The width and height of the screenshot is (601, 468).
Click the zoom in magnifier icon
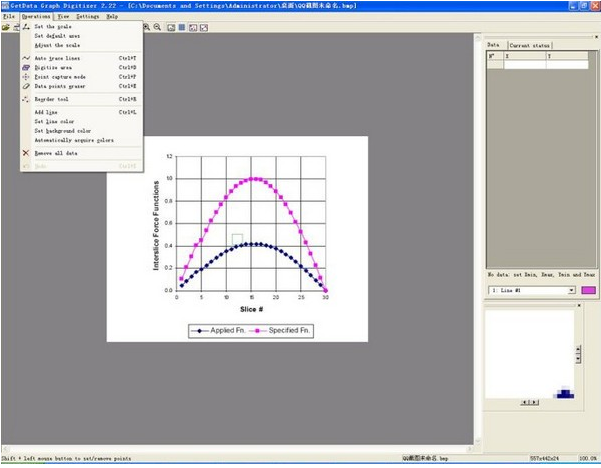pyautogui.click(x=147, y=27)
